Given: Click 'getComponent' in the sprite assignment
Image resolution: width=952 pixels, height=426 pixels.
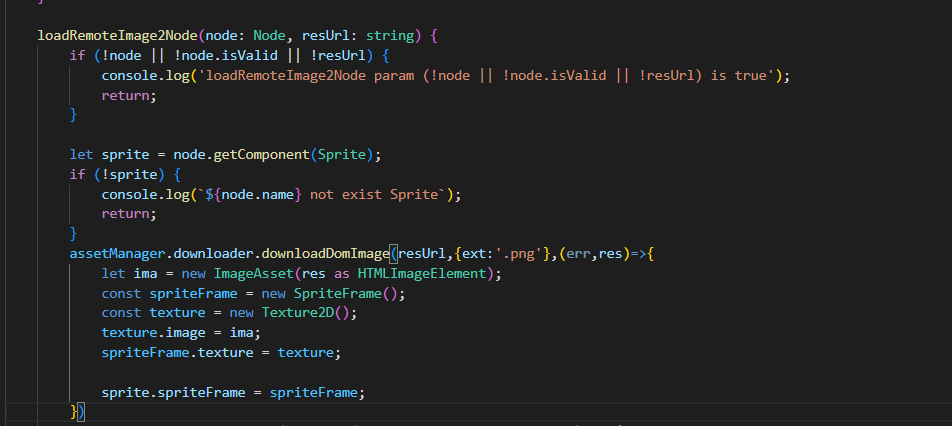Looking at the screenshot, I should tap(262, 155).
